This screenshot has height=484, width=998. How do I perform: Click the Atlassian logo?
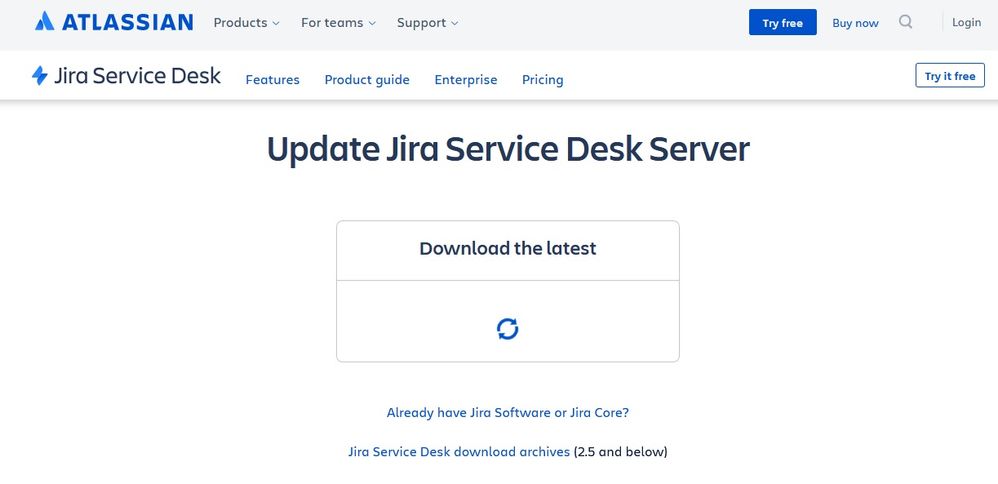point(114,22)
